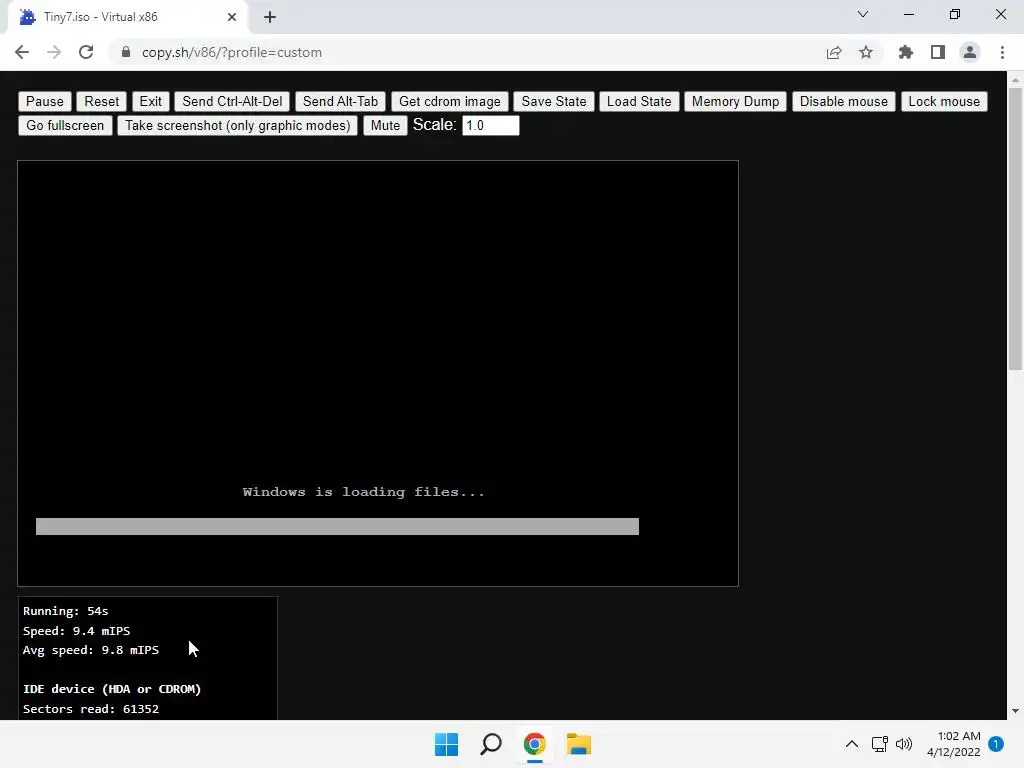The width and height of the screenshot is (1024, 768).
Task: Open the notification badge icon
Action: (996, 744)
